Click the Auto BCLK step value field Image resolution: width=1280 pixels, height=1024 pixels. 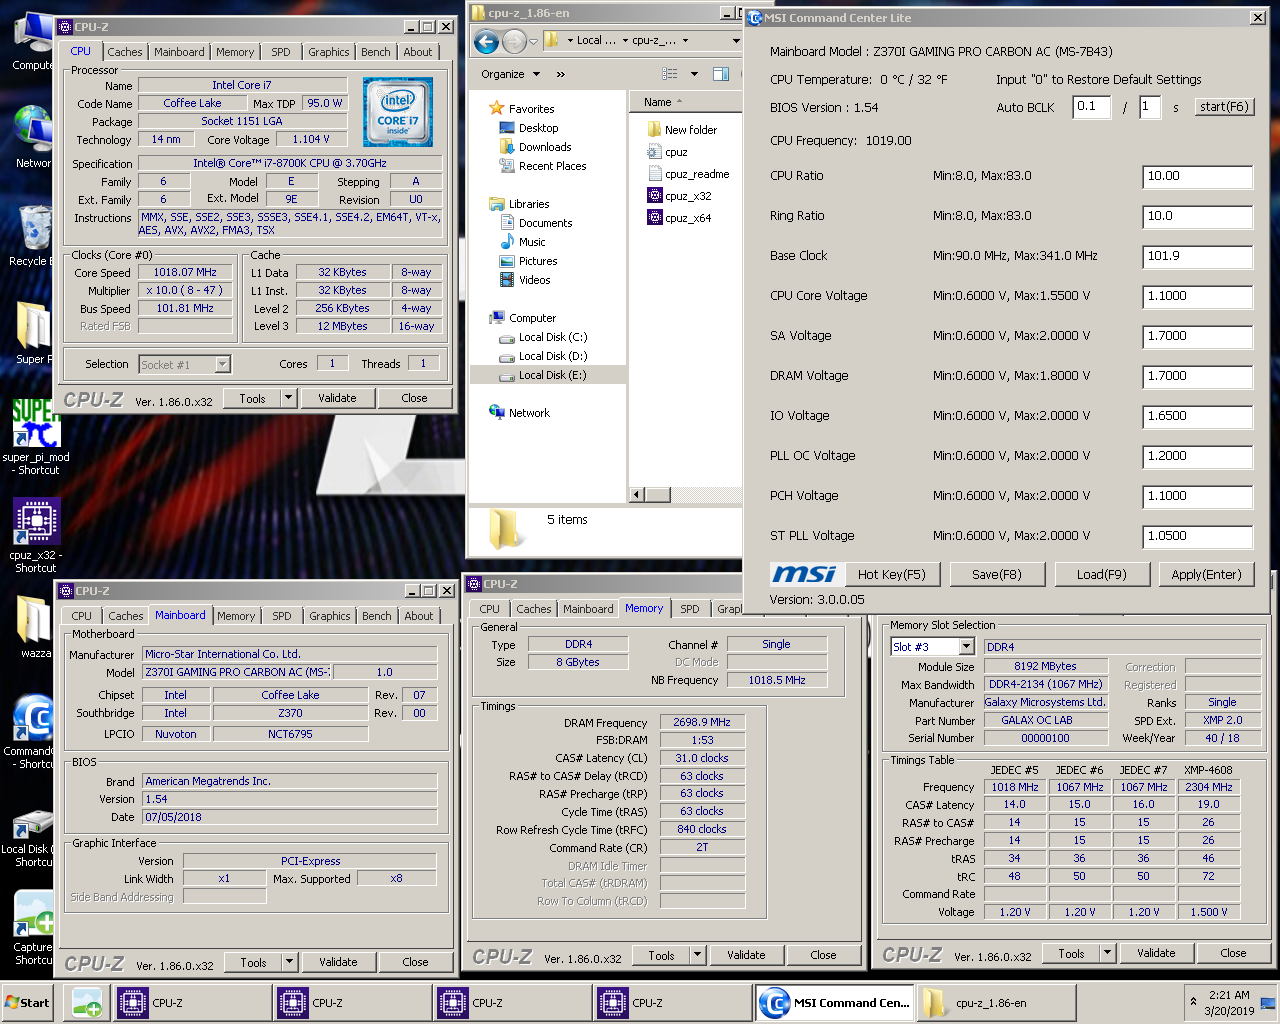click(1092, 107)
